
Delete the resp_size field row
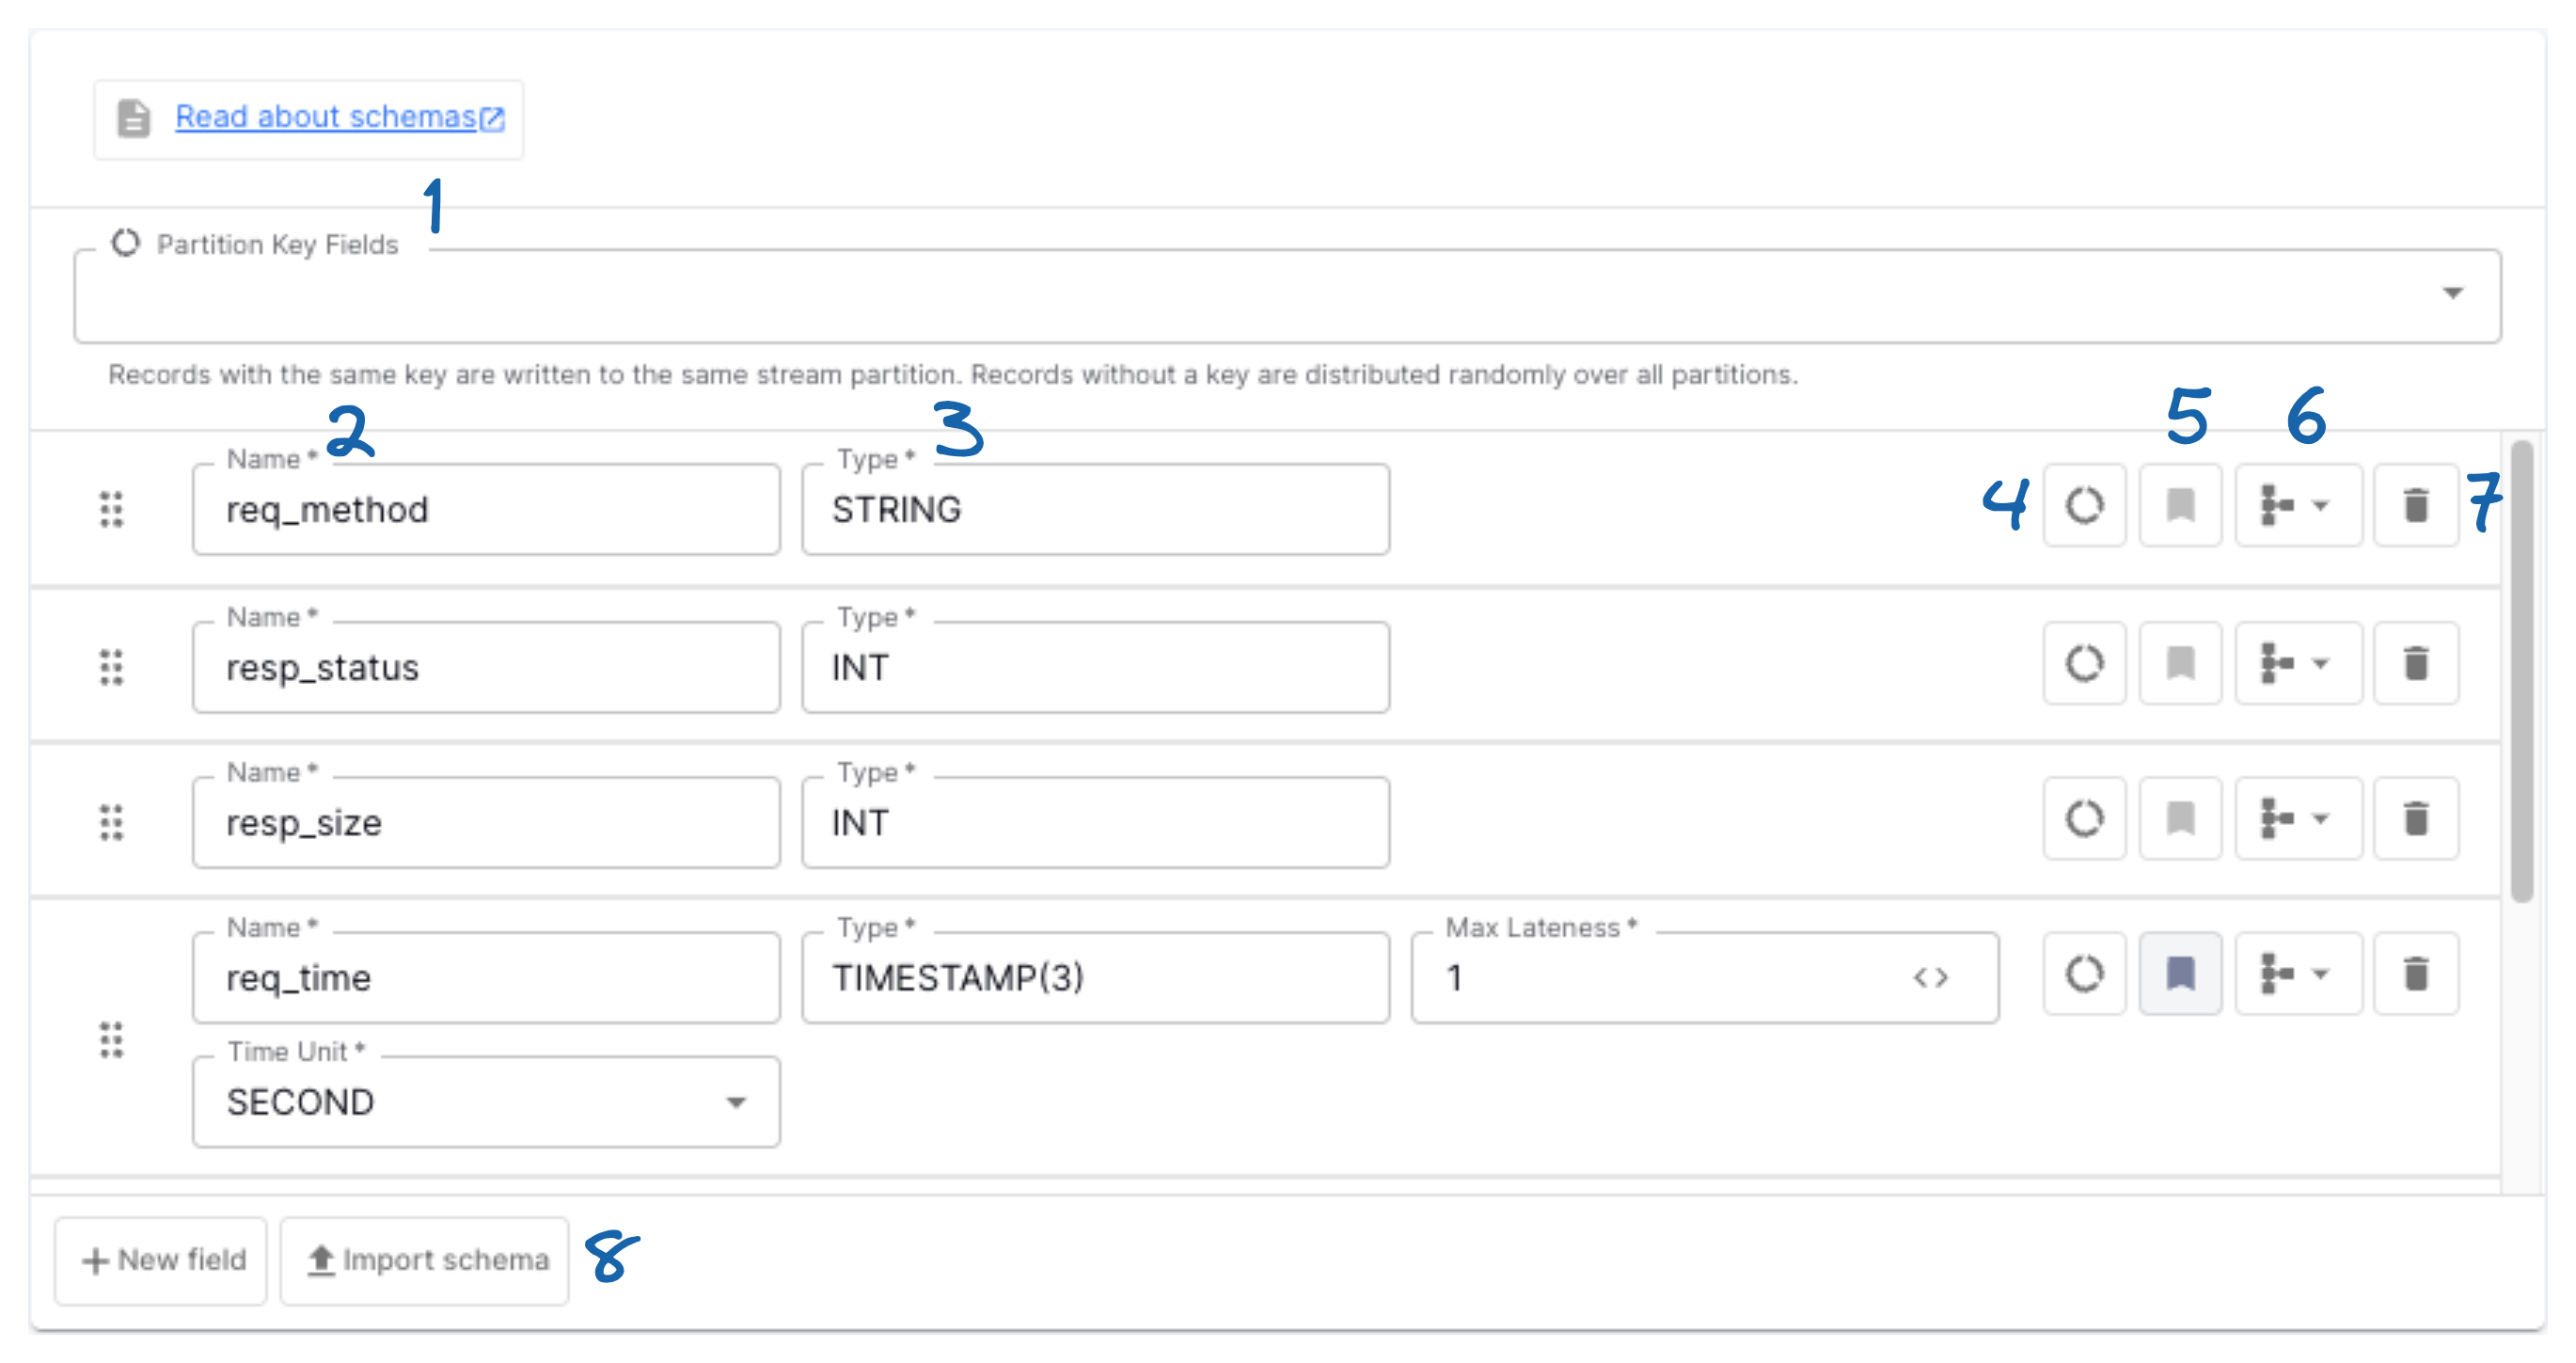pyautogui.click(x=2415, y=819)
